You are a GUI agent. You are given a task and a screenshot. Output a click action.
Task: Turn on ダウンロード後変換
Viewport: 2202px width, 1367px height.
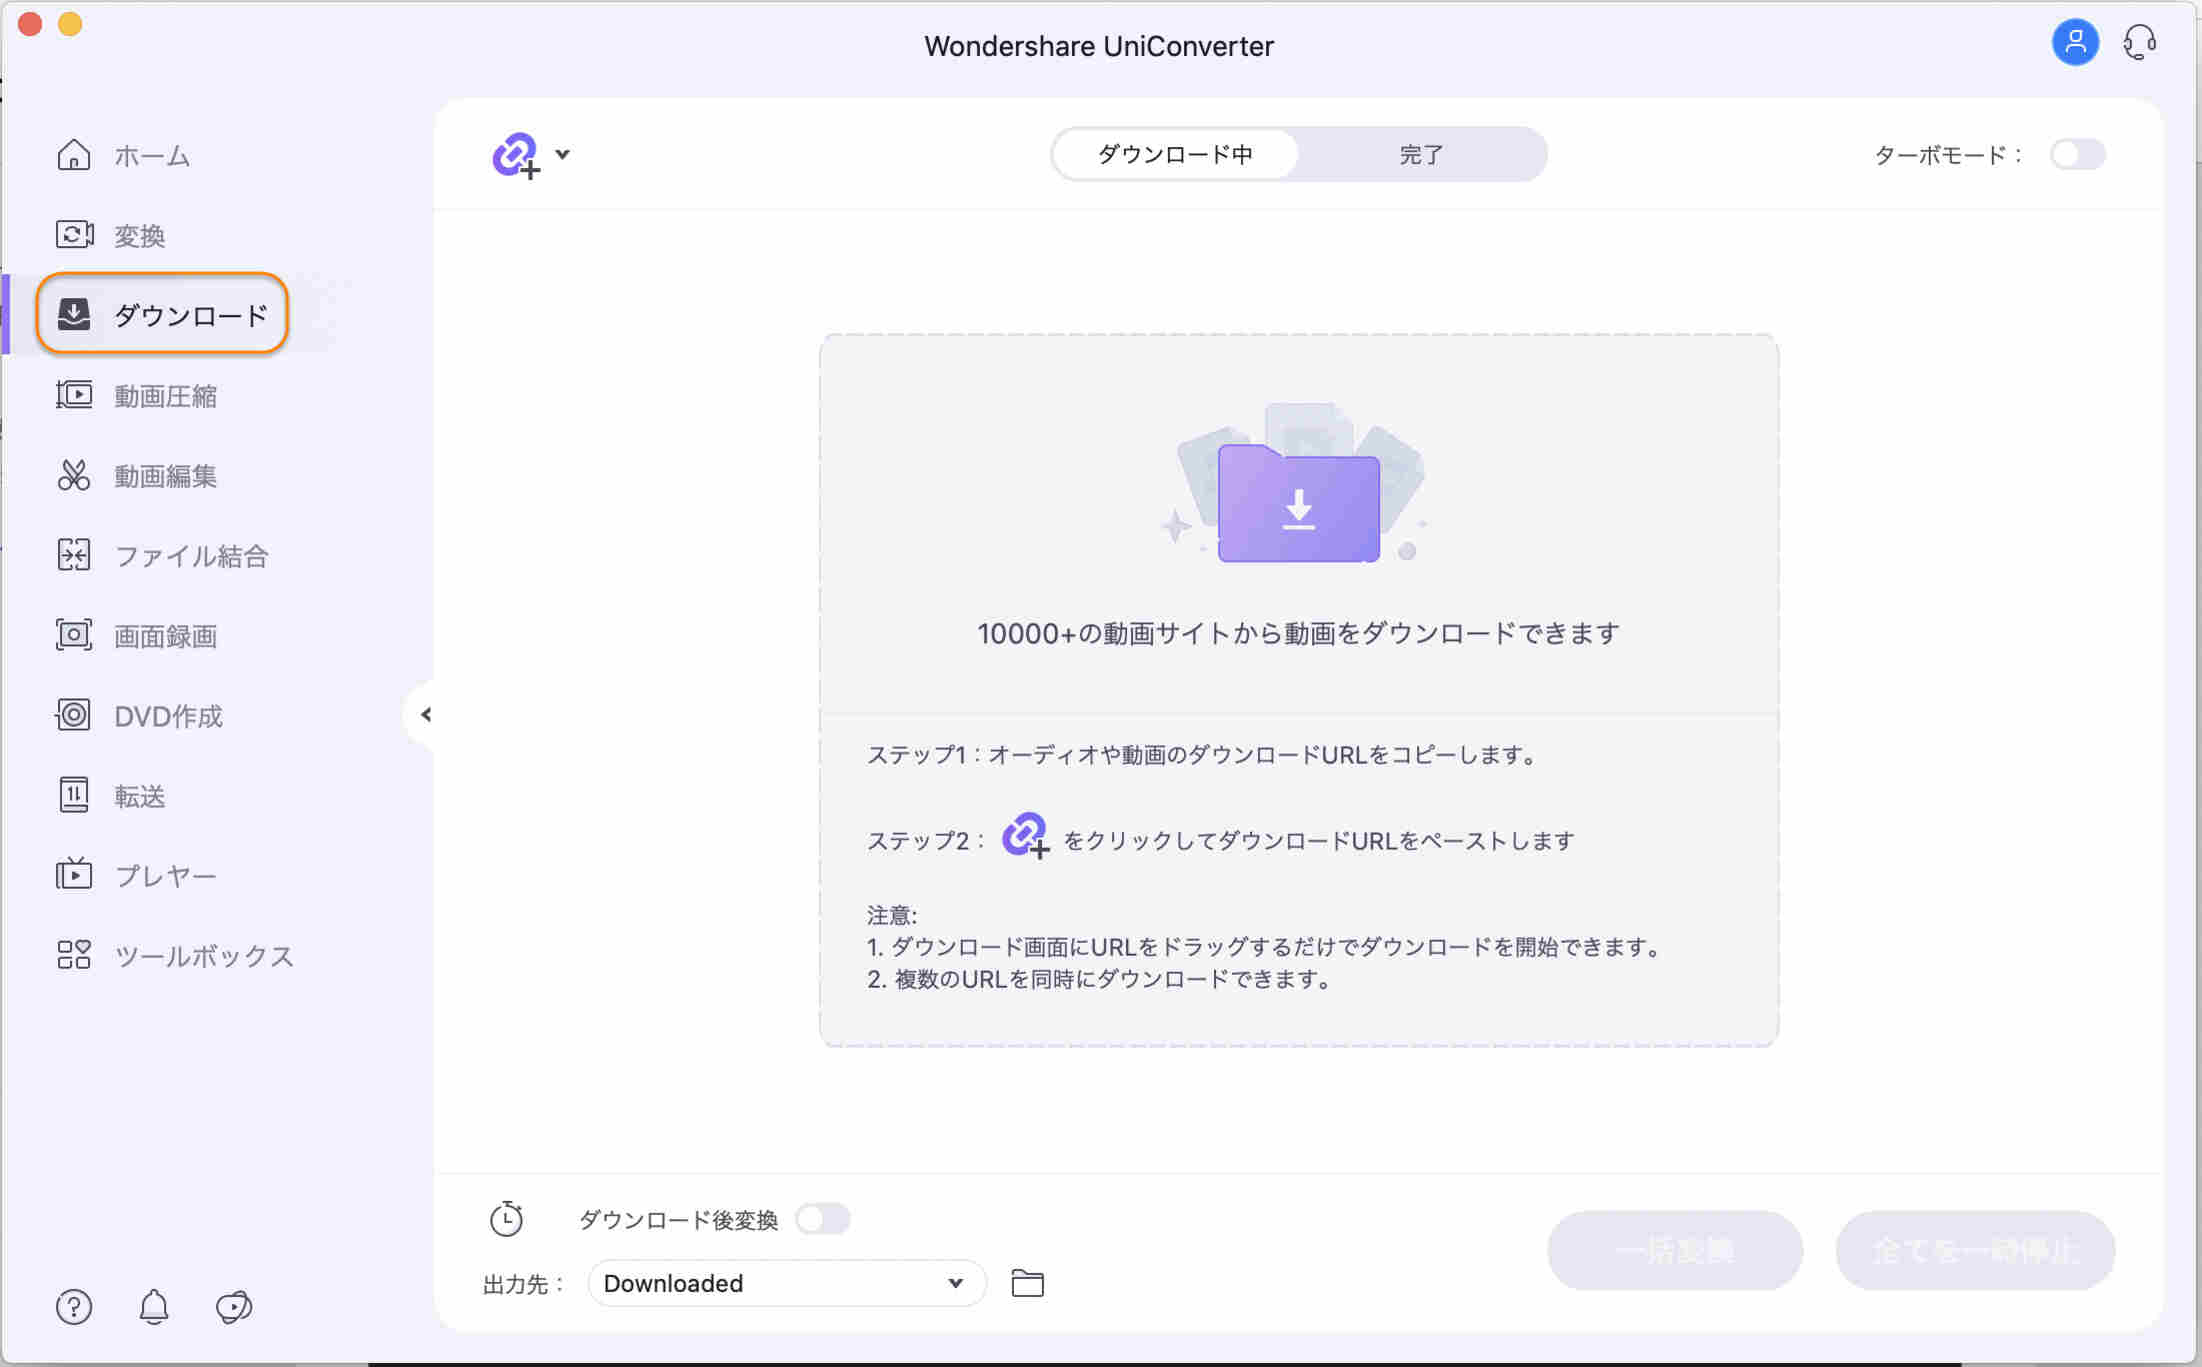pos(824,1218)
